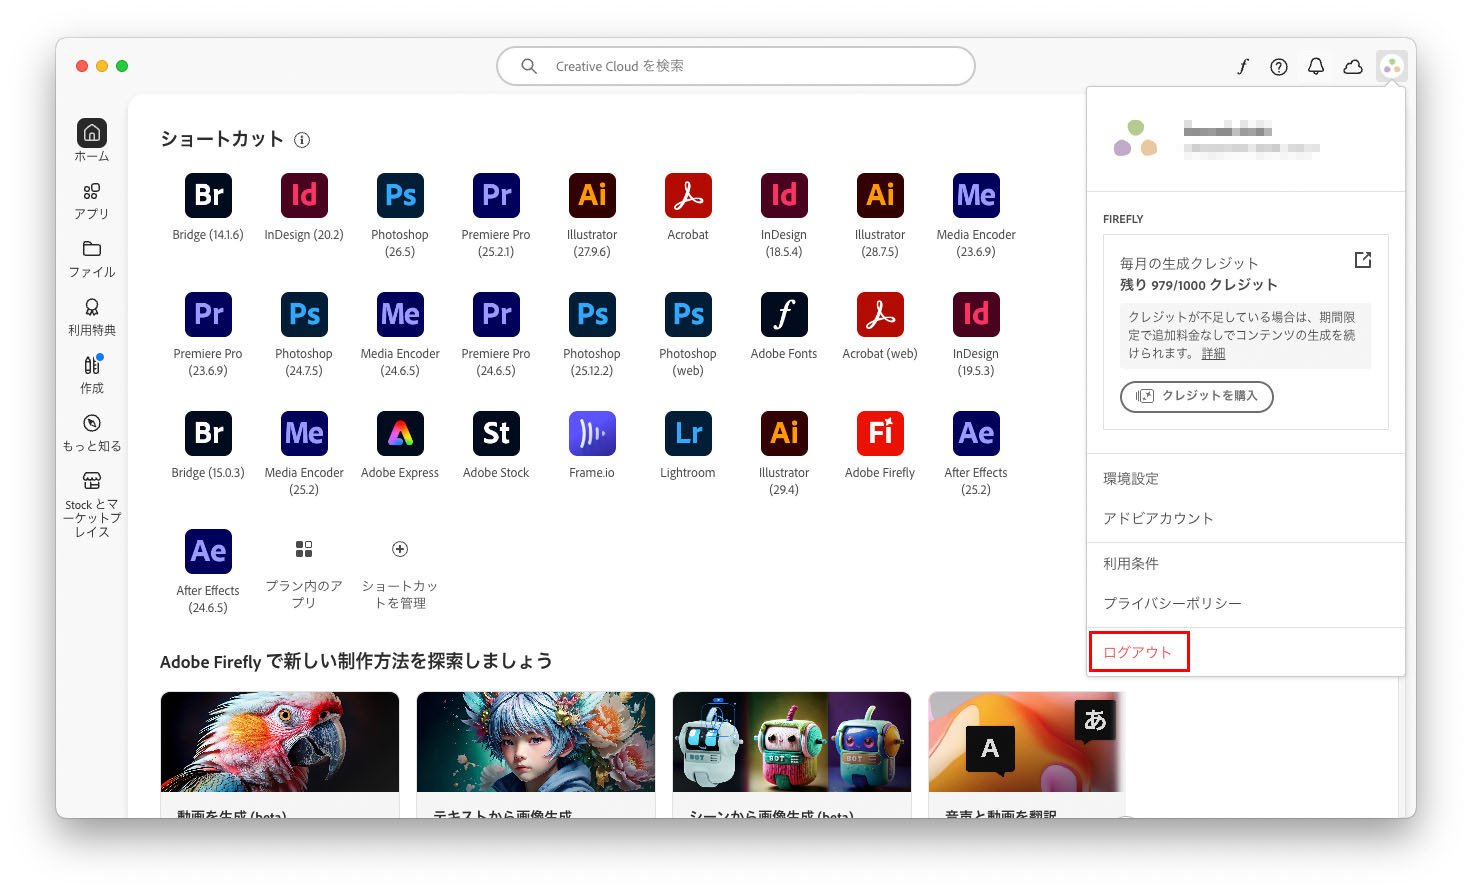Open Adobe Firefly shortcut
Viewport: 1472px width, 892px height.
pos(880,433)
